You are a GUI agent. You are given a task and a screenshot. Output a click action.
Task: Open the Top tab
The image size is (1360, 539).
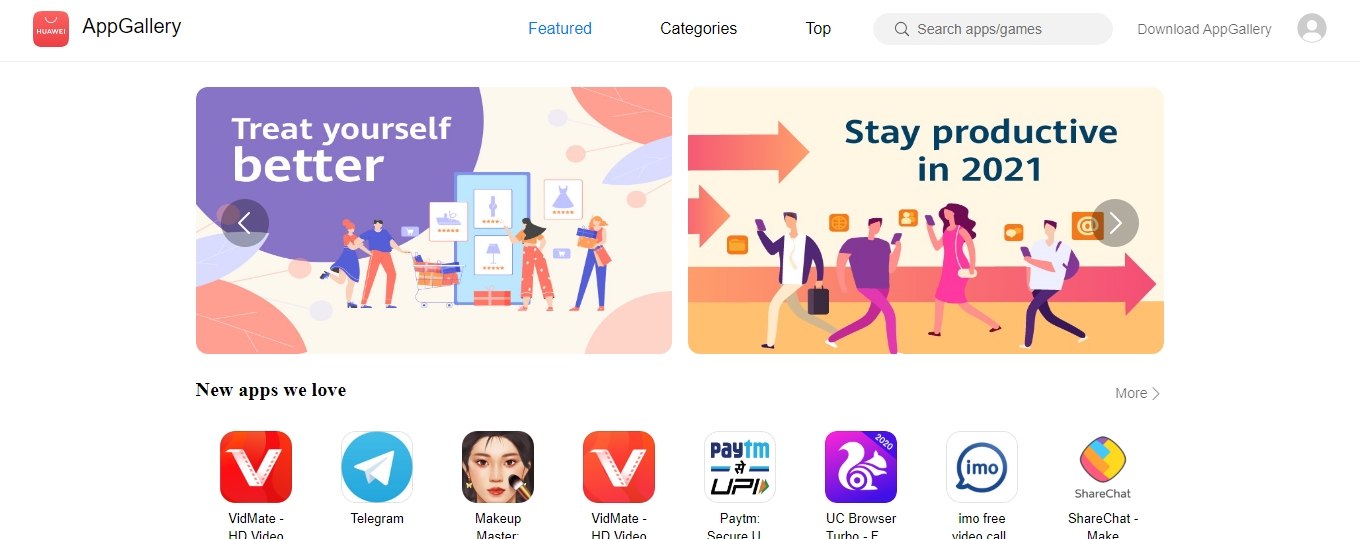[818, 29]
